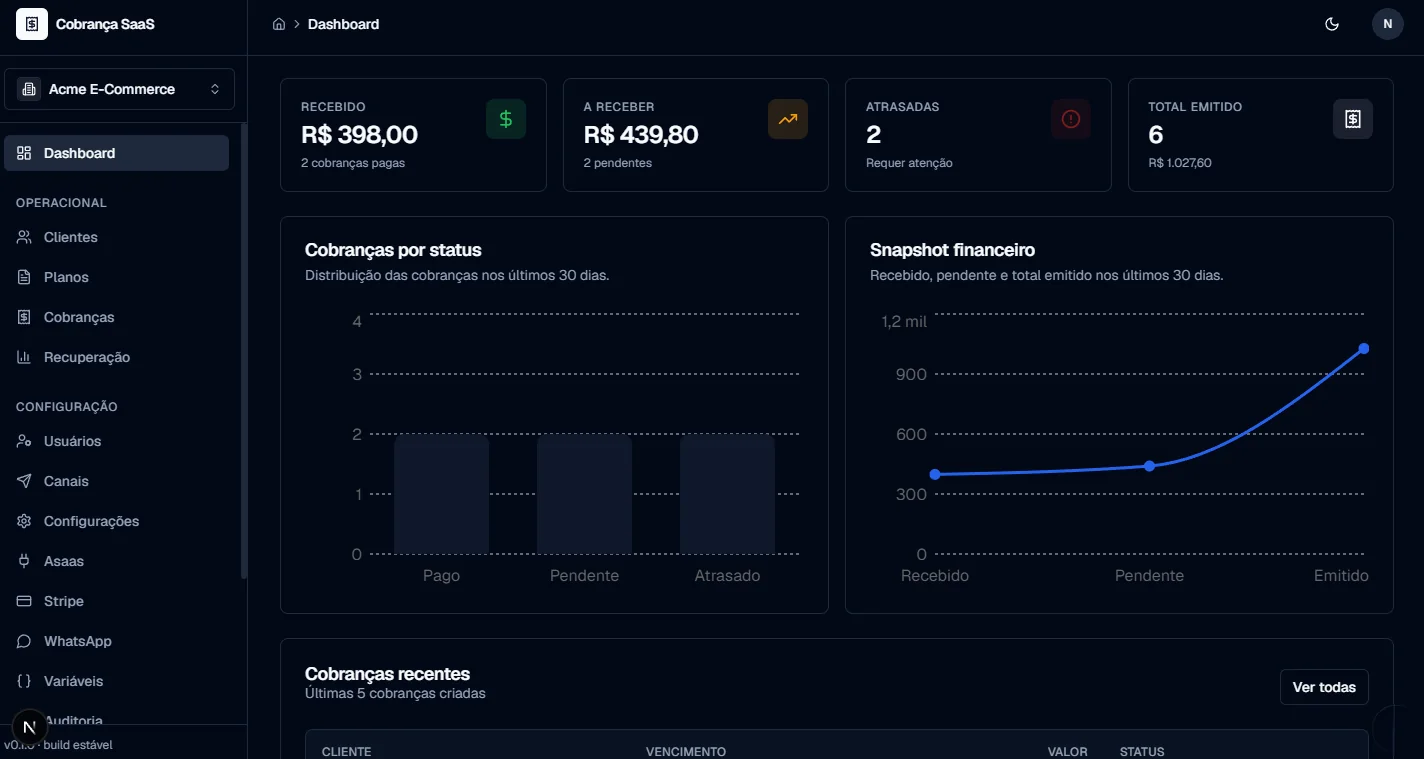The width and height of the screenshot is (1424, 759).
Task: Click the Recuperação bar chart icon
Action: point(24,357)
